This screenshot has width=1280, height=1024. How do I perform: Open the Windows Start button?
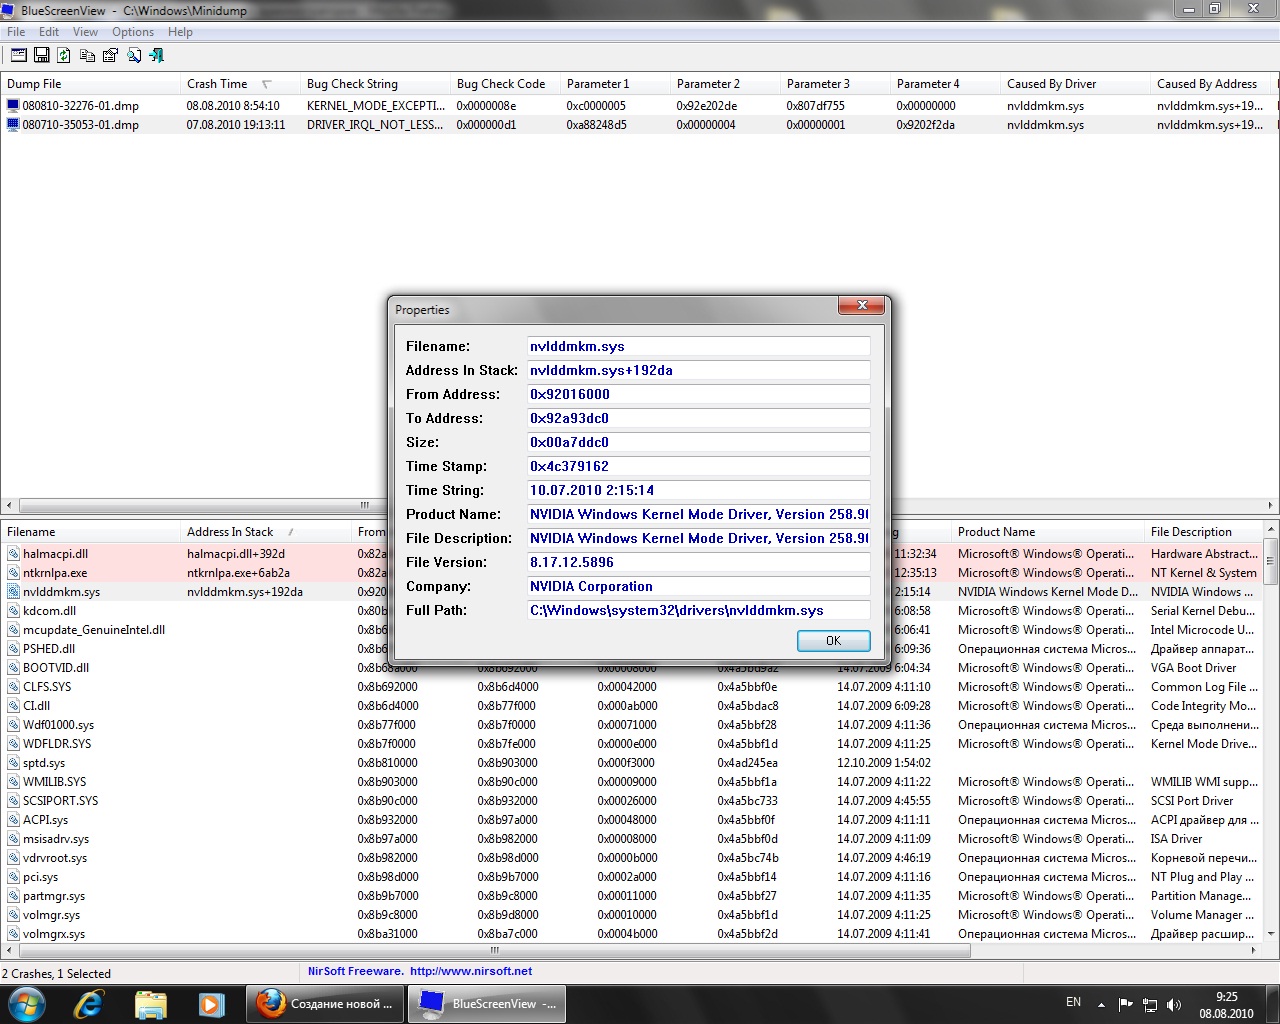(27, 1003)
